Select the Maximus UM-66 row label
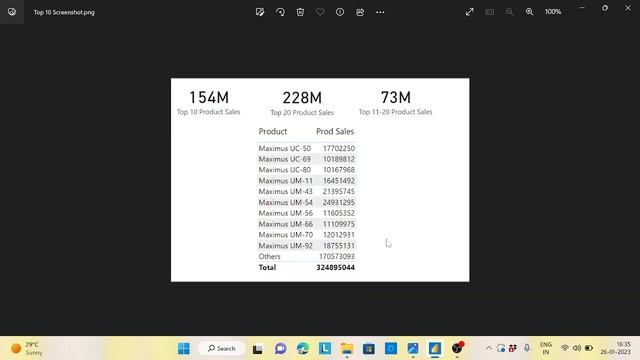Viewport: 640px width, 360px height. click(x=285, y=224)
